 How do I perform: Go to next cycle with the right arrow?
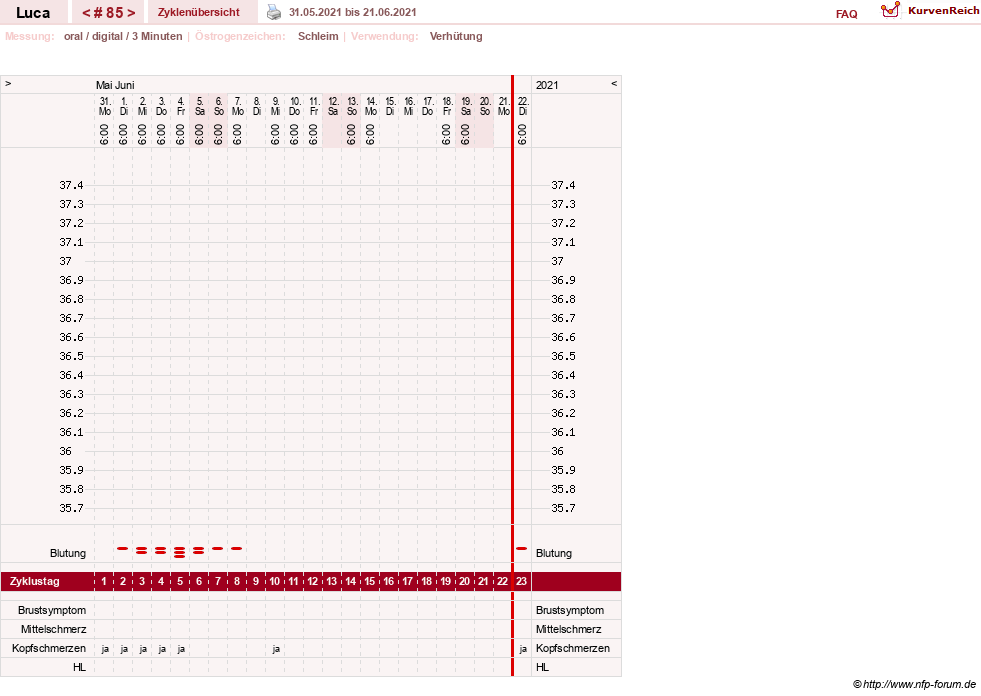click(131, 13)
